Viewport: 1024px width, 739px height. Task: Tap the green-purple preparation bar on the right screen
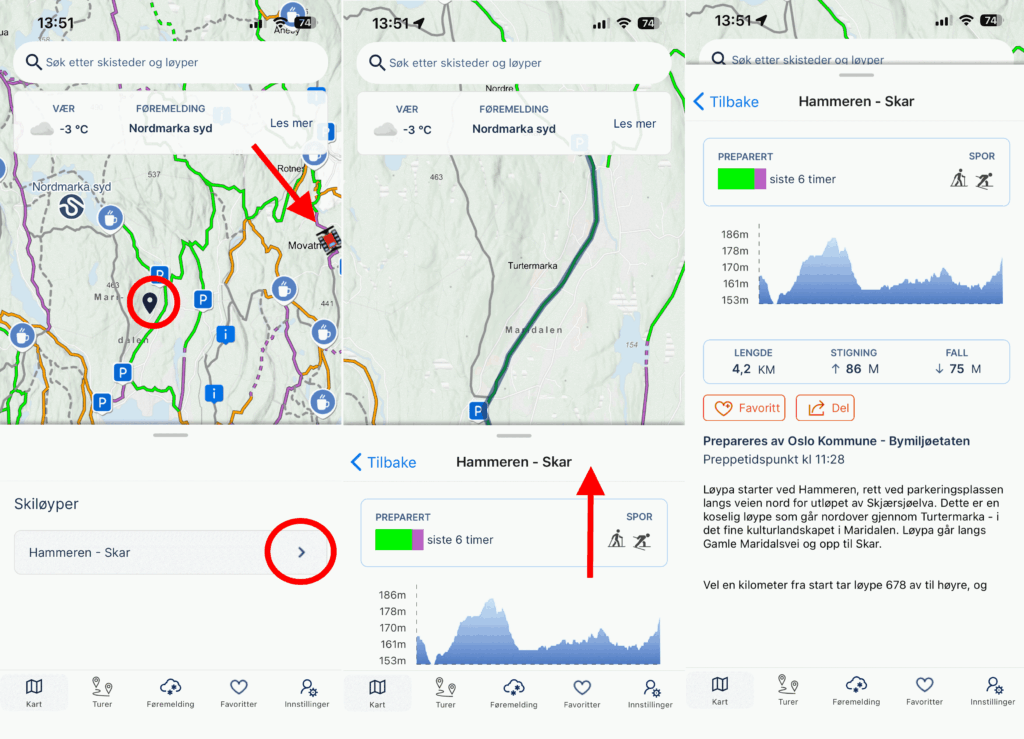[x=741, y=179]
